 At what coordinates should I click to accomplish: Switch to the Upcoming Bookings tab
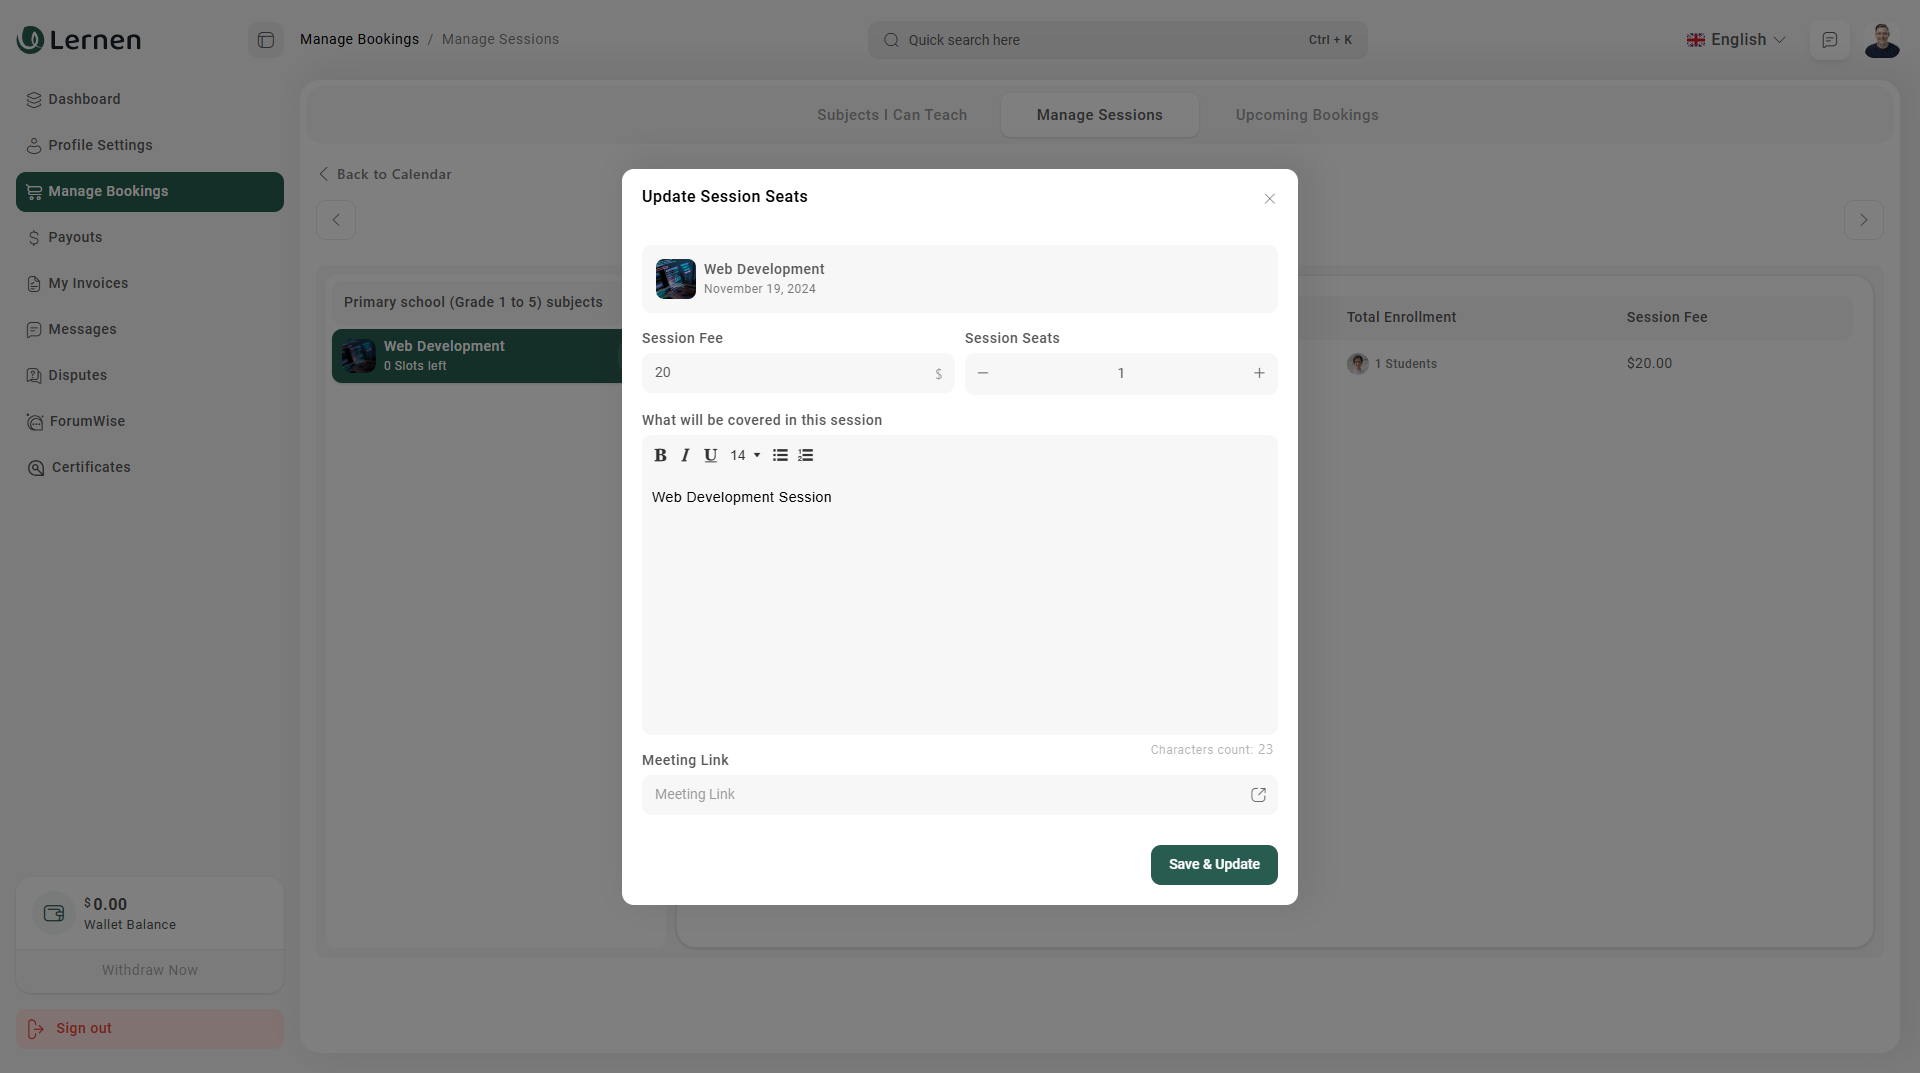1306,115
